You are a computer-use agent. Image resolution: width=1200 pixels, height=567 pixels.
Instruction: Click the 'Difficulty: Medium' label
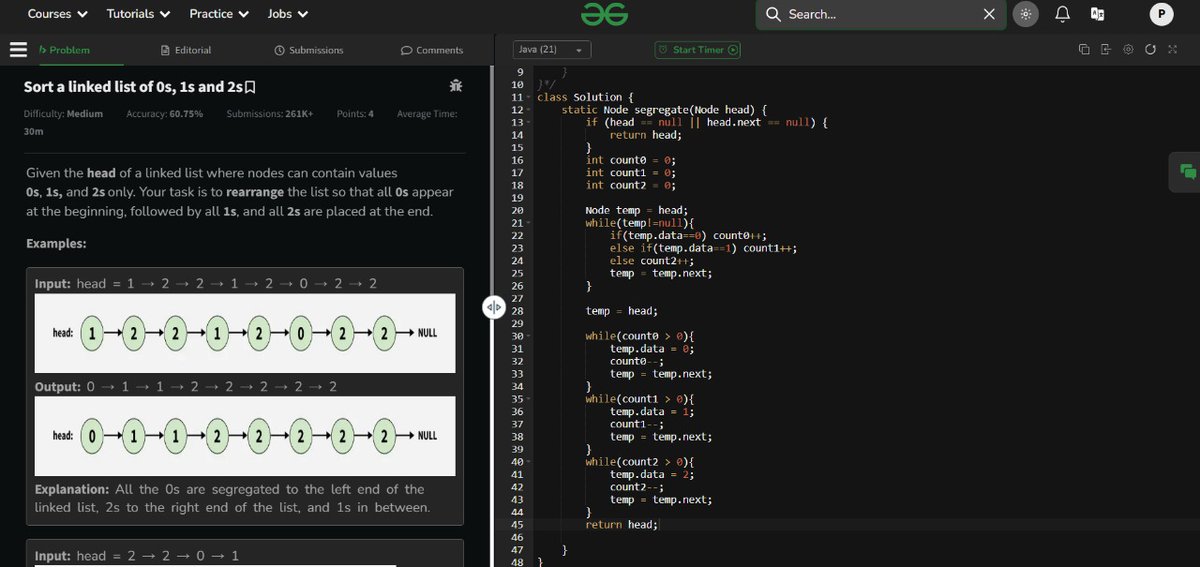click(63, 114)
